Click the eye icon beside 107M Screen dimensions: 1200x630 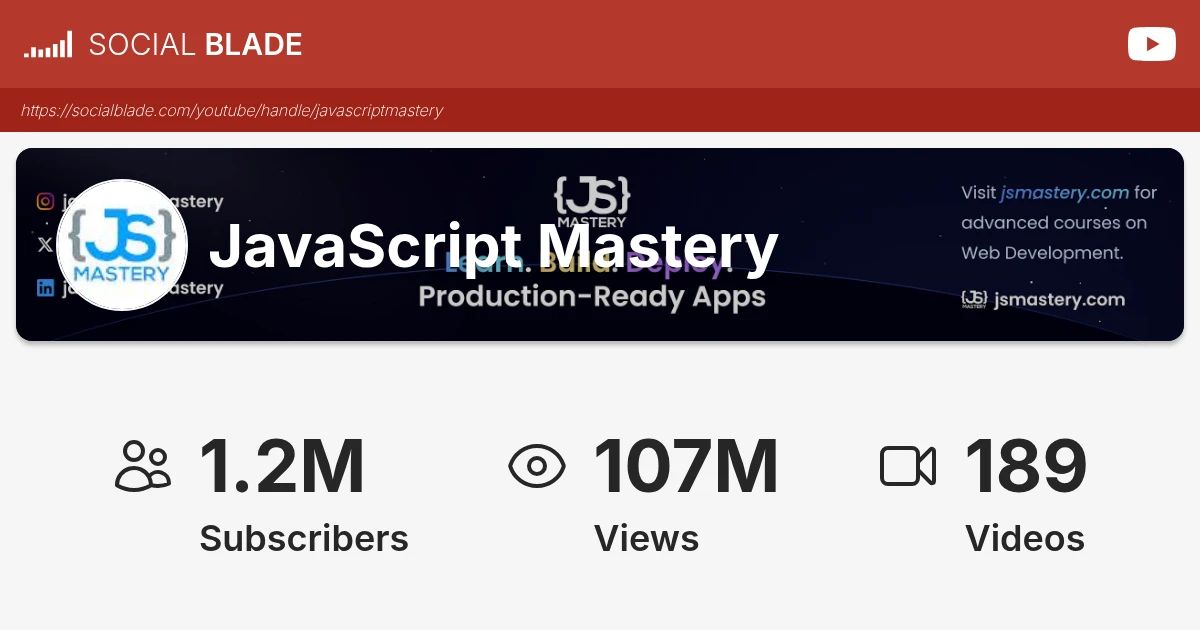pyautogui.click(x=537, y=467)
